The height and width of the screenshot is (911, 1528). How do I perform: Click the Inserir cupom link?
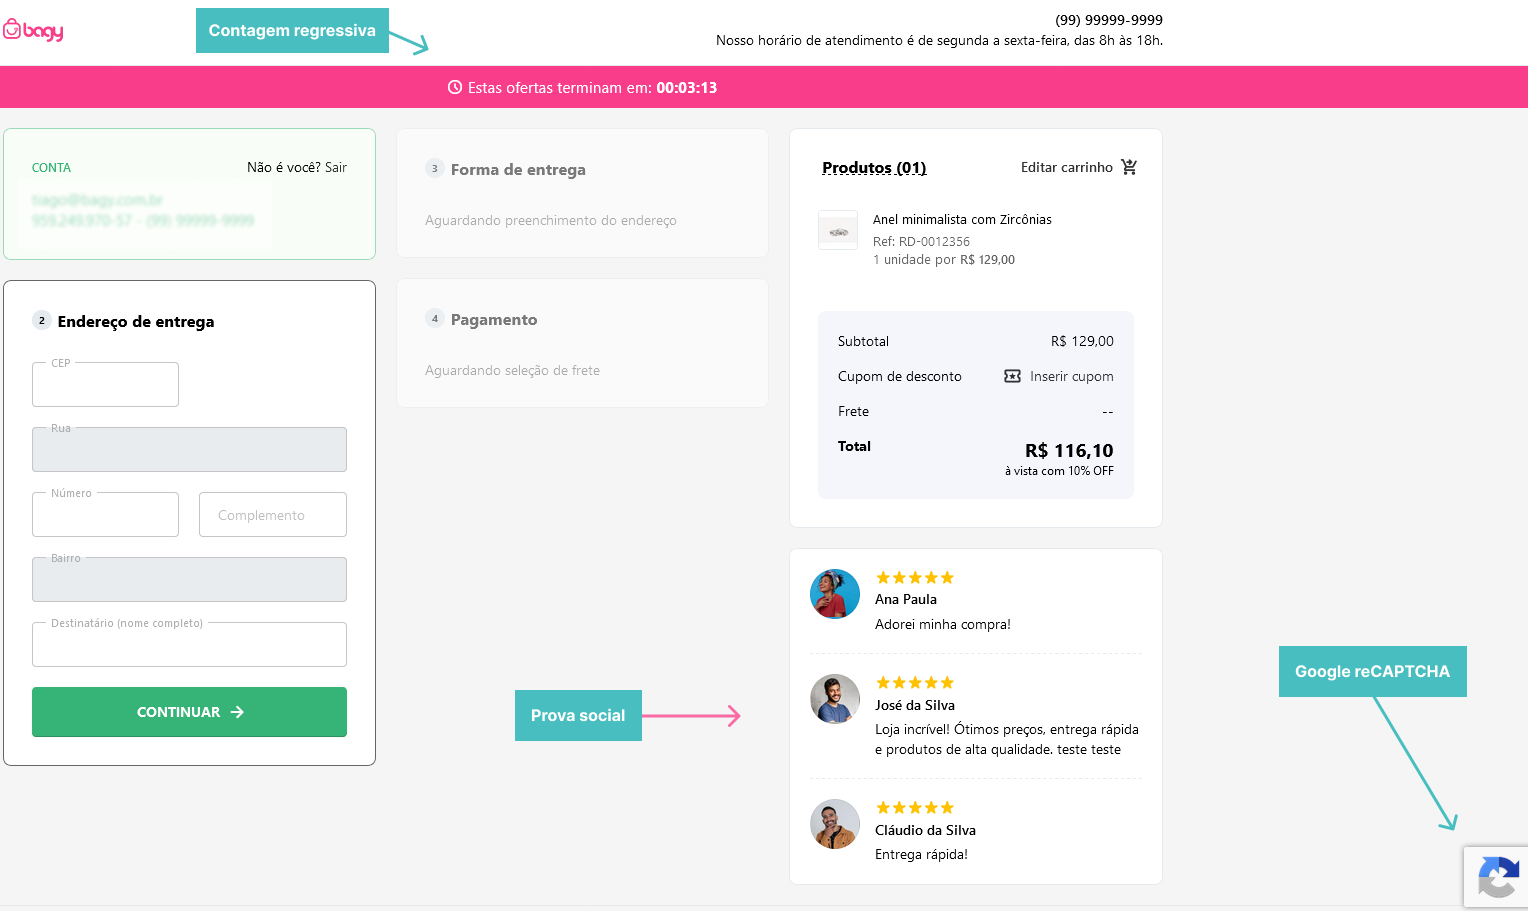(x=1072, y=376)
